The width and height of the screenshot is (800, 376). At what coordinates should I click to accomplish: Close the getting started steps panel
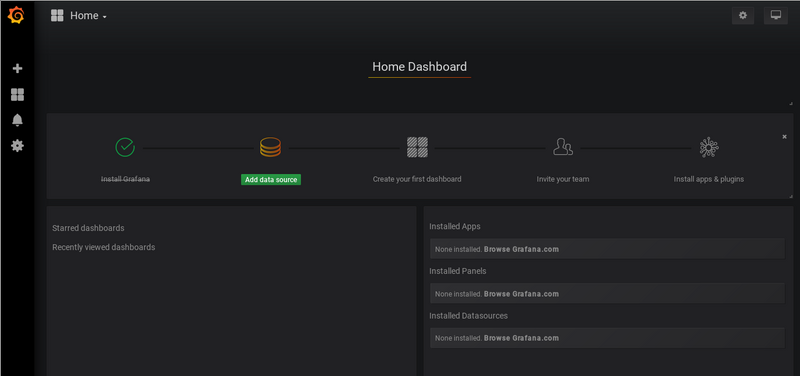point(784,137)
